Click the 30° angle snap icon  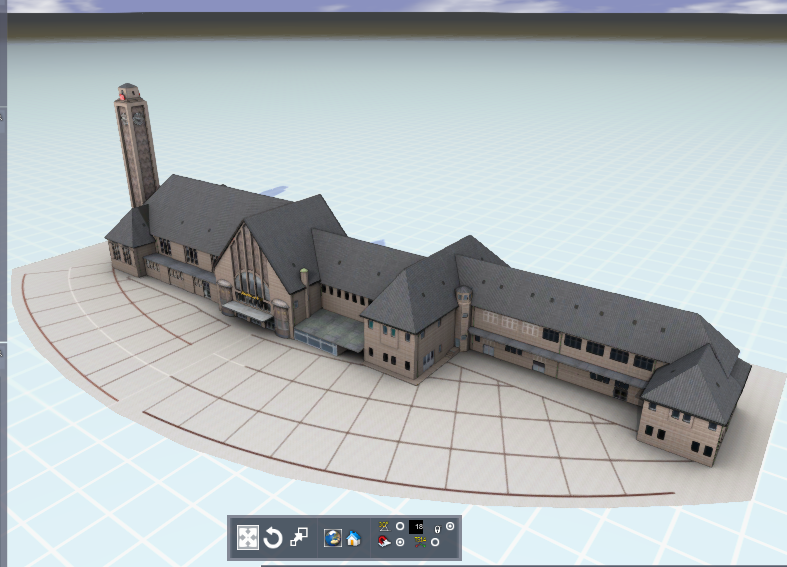click(384, 526)
